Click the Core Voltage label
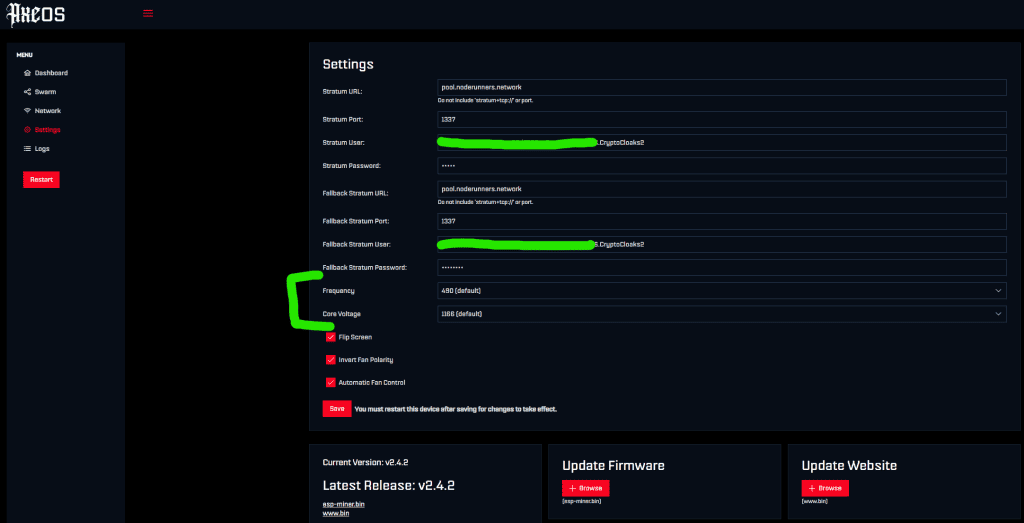The width and height of the screenshot is (1024, 523). pos(342,314)
